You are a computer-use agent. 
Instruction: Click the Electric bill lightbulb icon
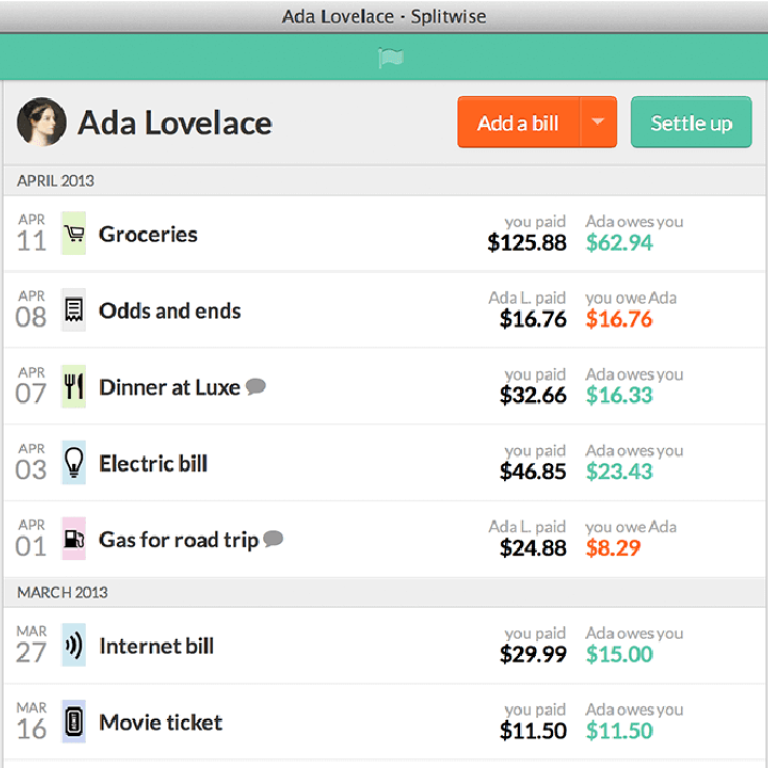pyautogui.click(x=73, y=462)
